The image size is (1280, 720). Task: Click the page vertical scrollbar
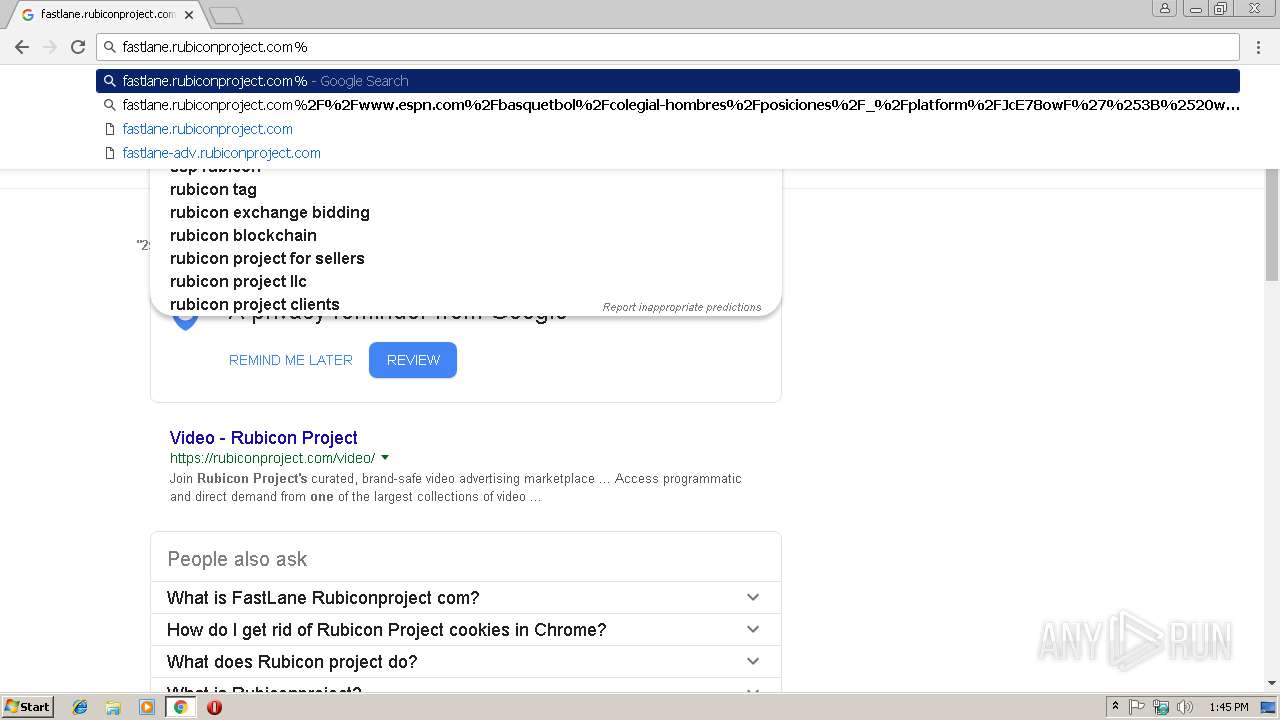pyautogui.click(x=1272, y=225)
